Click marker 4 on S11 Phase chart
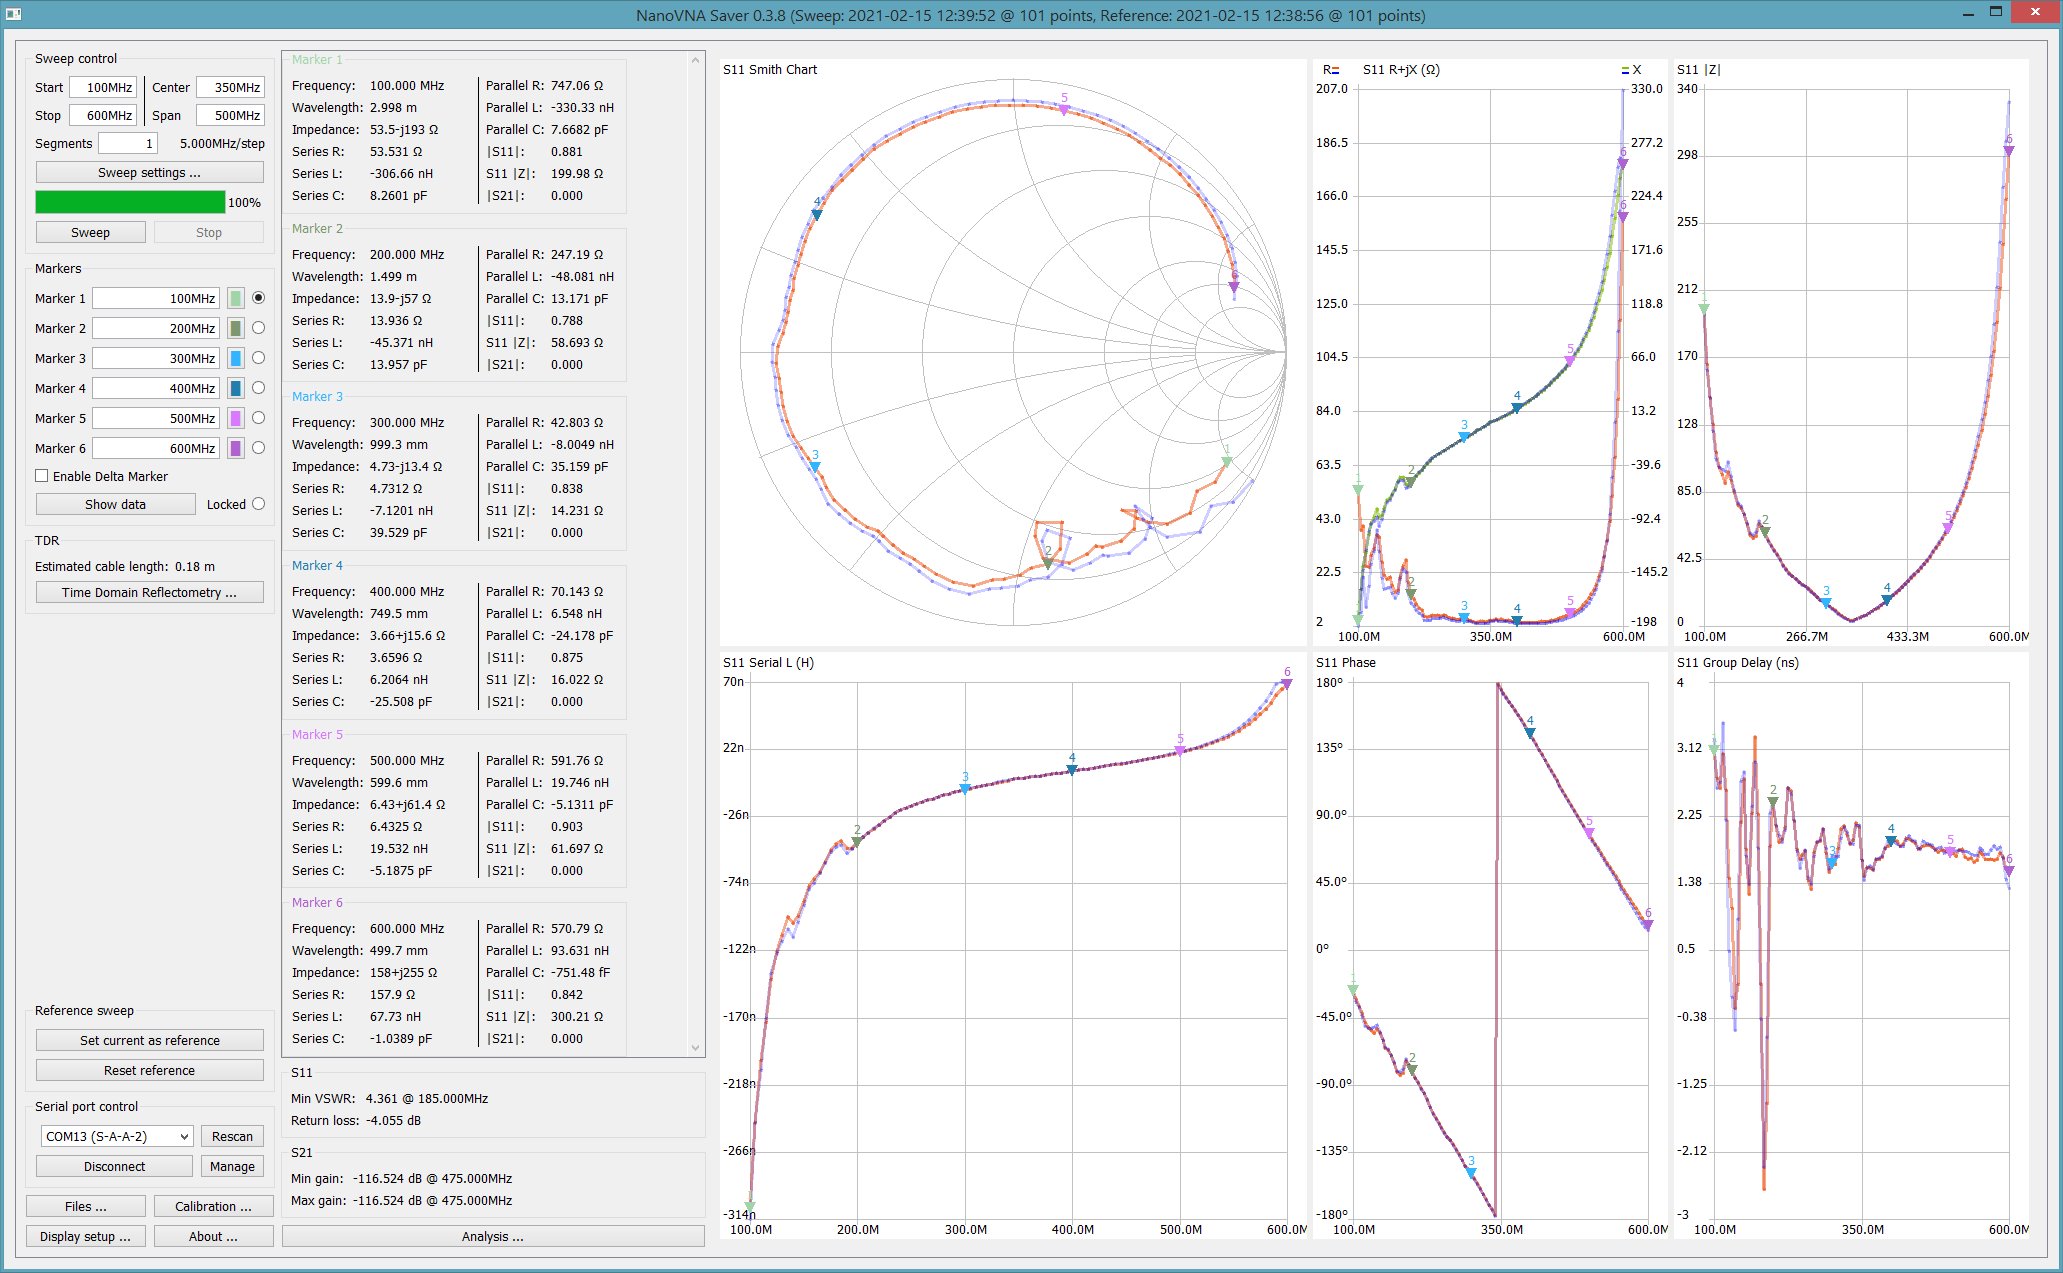The height and width of the screenshot is (1273, 2063). pyautogui.click(x=1530, y=733)
